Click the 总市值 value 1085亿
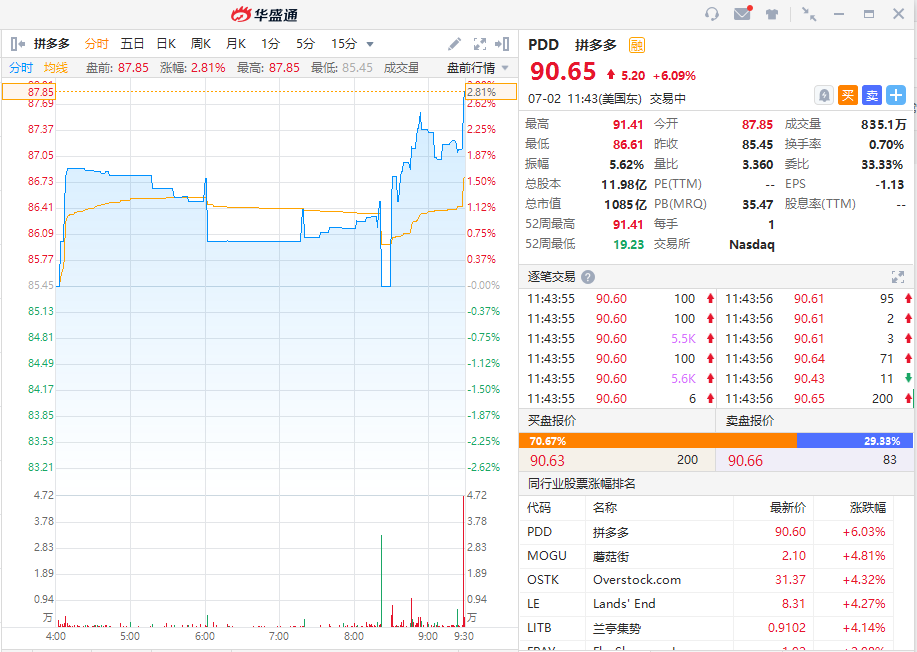 tap(625, 205)
